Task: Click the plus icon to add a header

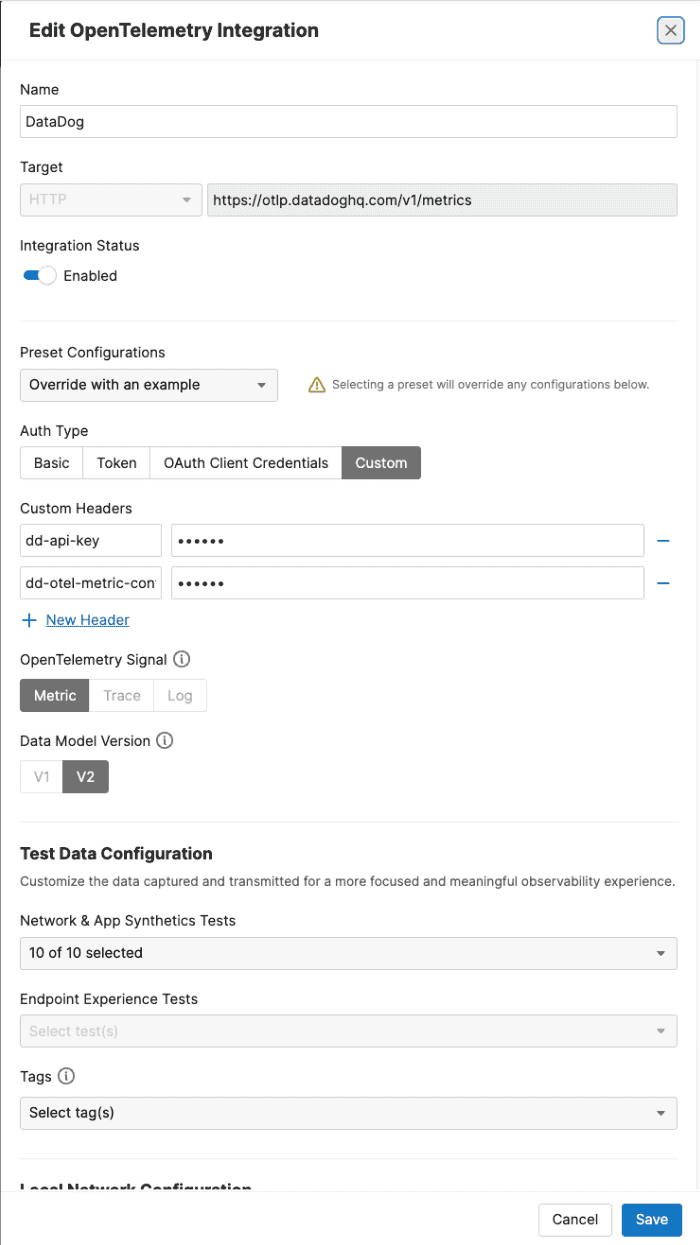Action: [x=28, y=620]
